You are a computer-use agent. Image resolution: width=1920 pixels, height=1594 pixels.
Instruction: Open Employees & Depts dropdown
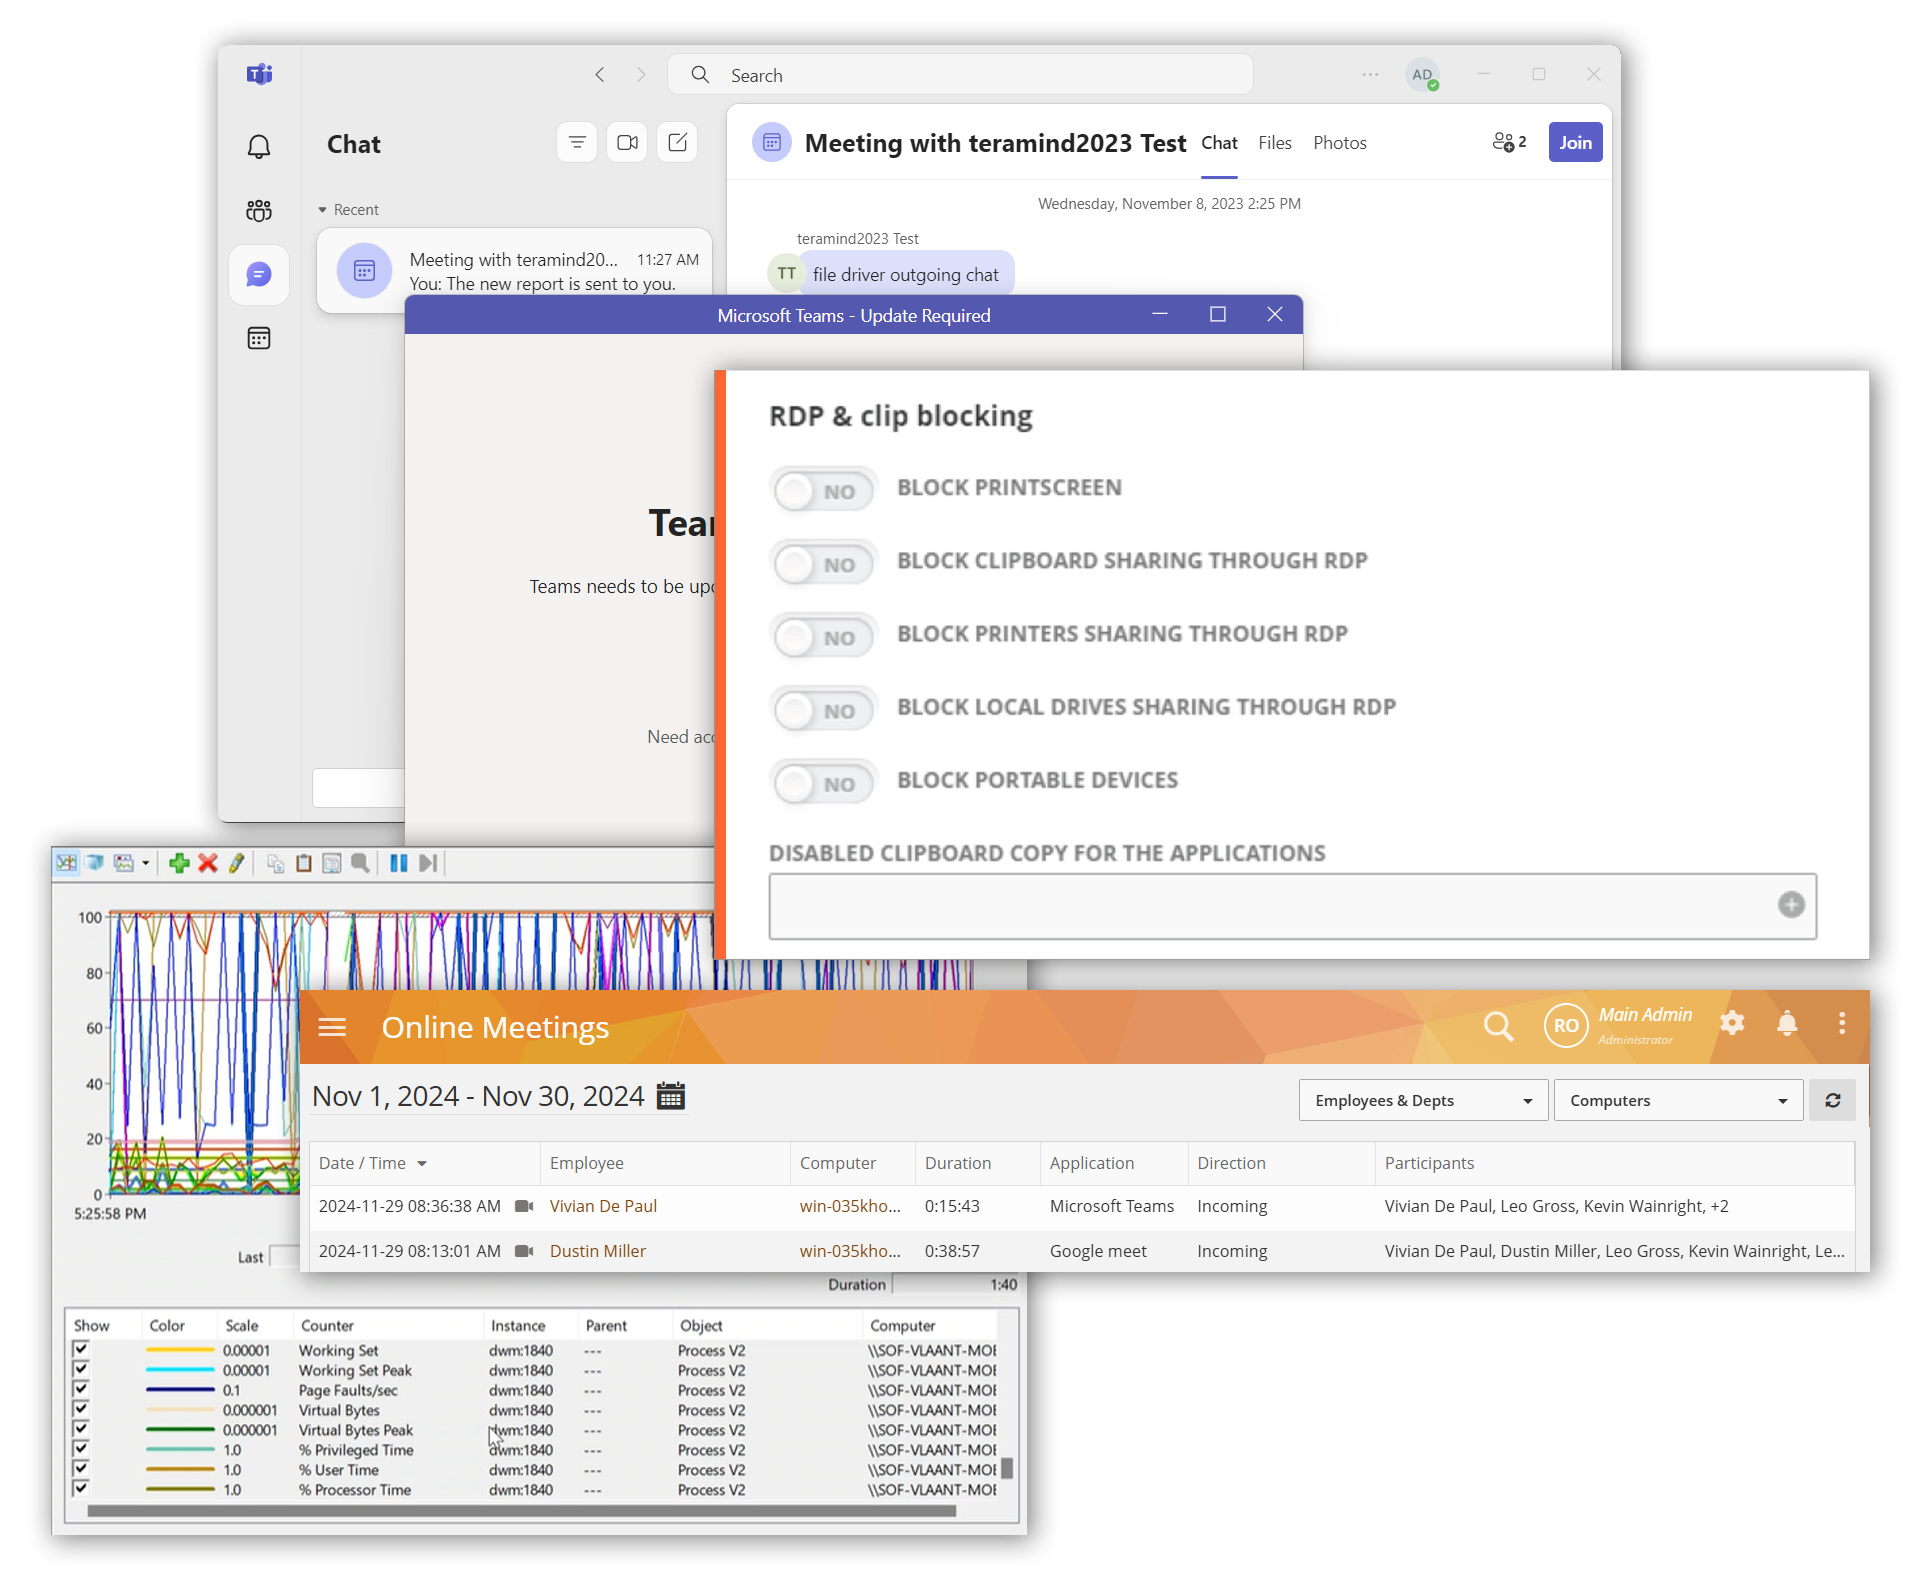click(1424, 1100)
